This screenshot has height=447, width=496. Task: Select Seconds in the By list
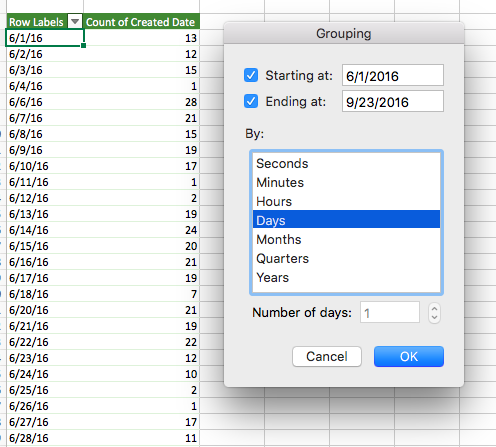pos(346,163)
